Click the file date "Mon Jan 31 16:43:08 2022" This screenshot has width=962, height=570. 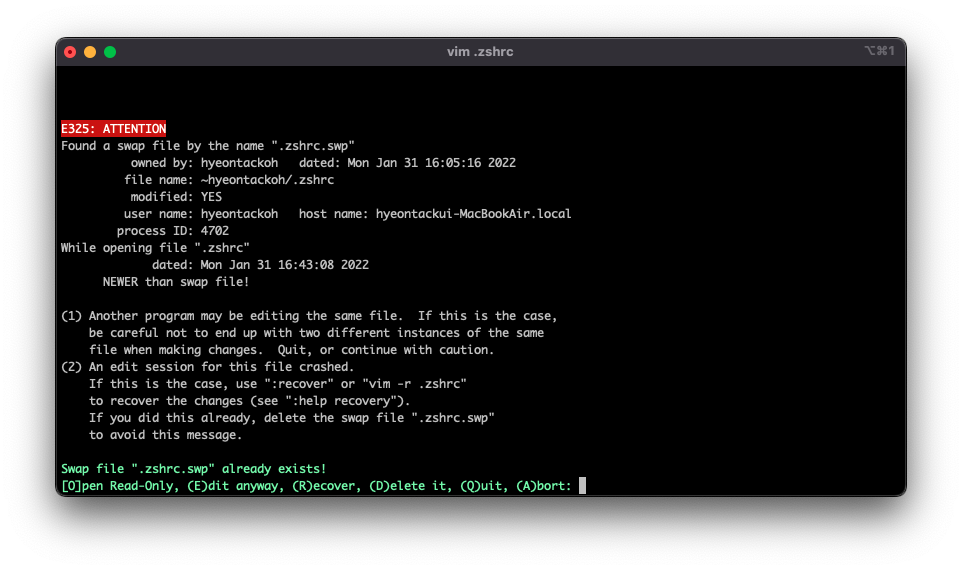coord(285,265)
